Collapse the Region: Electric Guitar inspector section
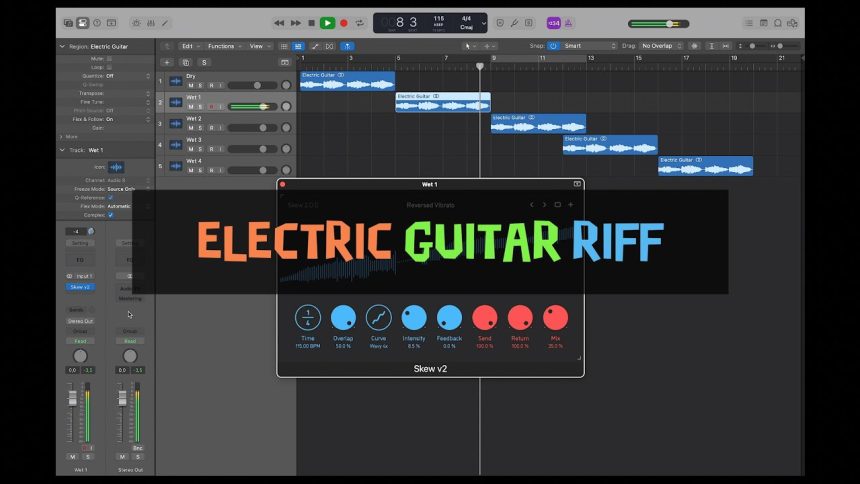 (61, 46)
